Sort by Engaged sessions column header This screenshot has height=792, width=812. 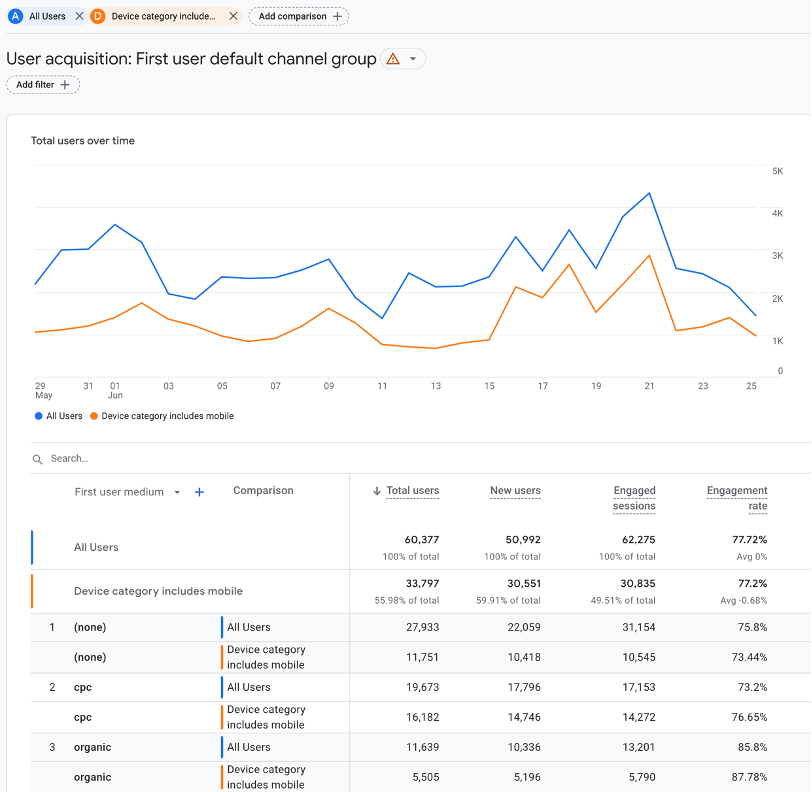point(634,498)
